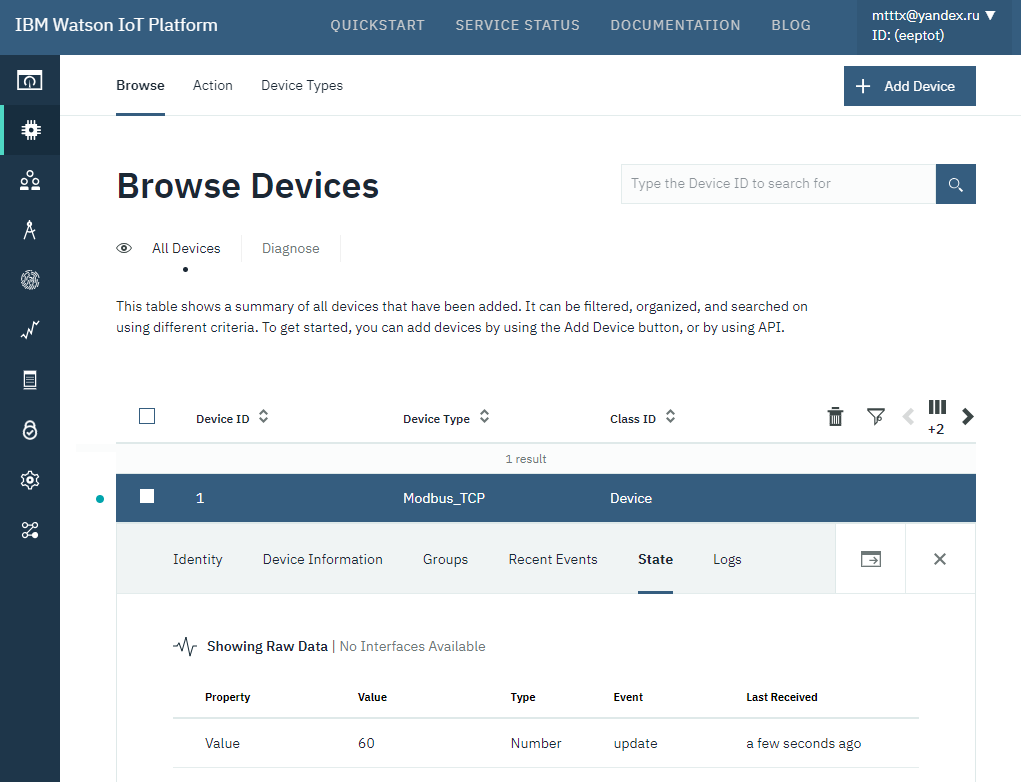Delete selected devices with the trash icon
The height and width of the screenshot is (782, 1021).
click(836, 416)
